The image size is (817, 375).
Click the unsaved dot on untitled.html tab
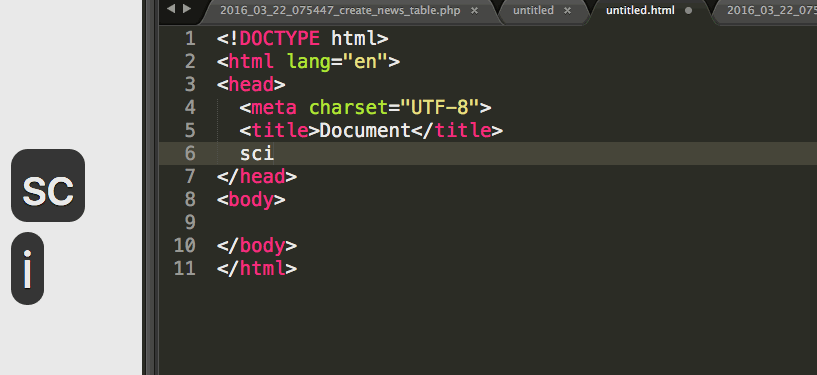coord(688,10)
